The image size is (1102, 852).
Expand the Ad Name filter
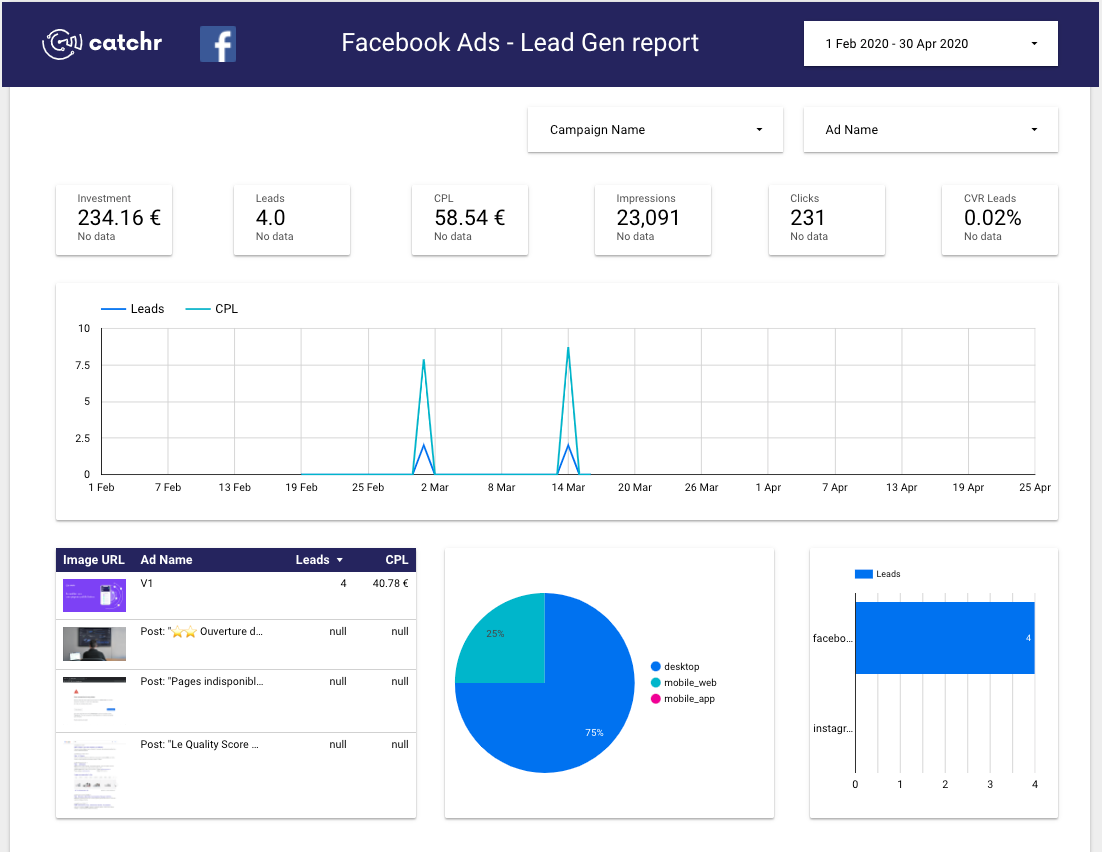[x=930, y=130]
